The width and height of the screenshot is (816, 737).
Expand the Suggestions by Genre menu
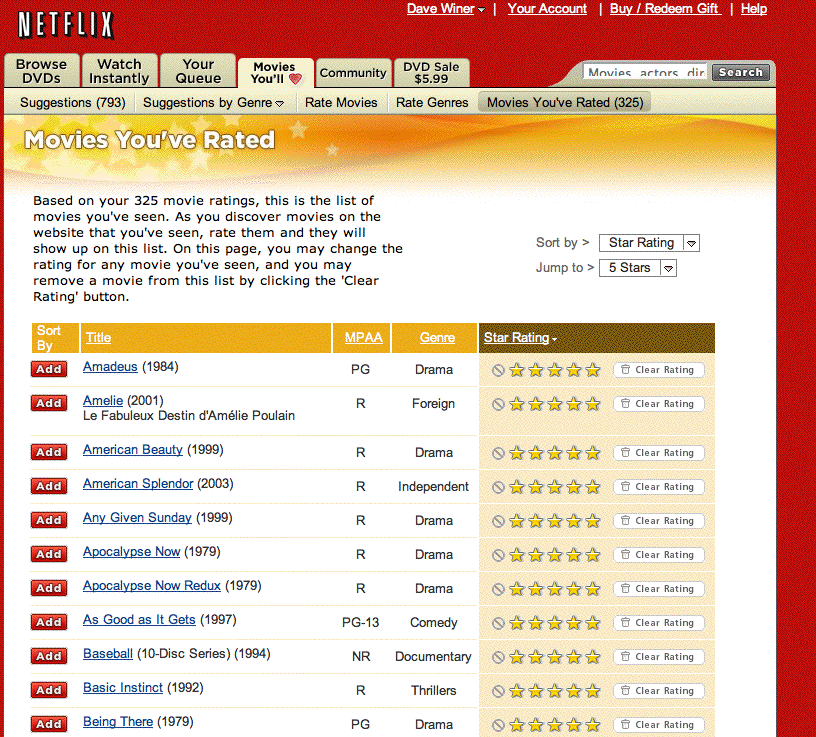tap(213, 102)
